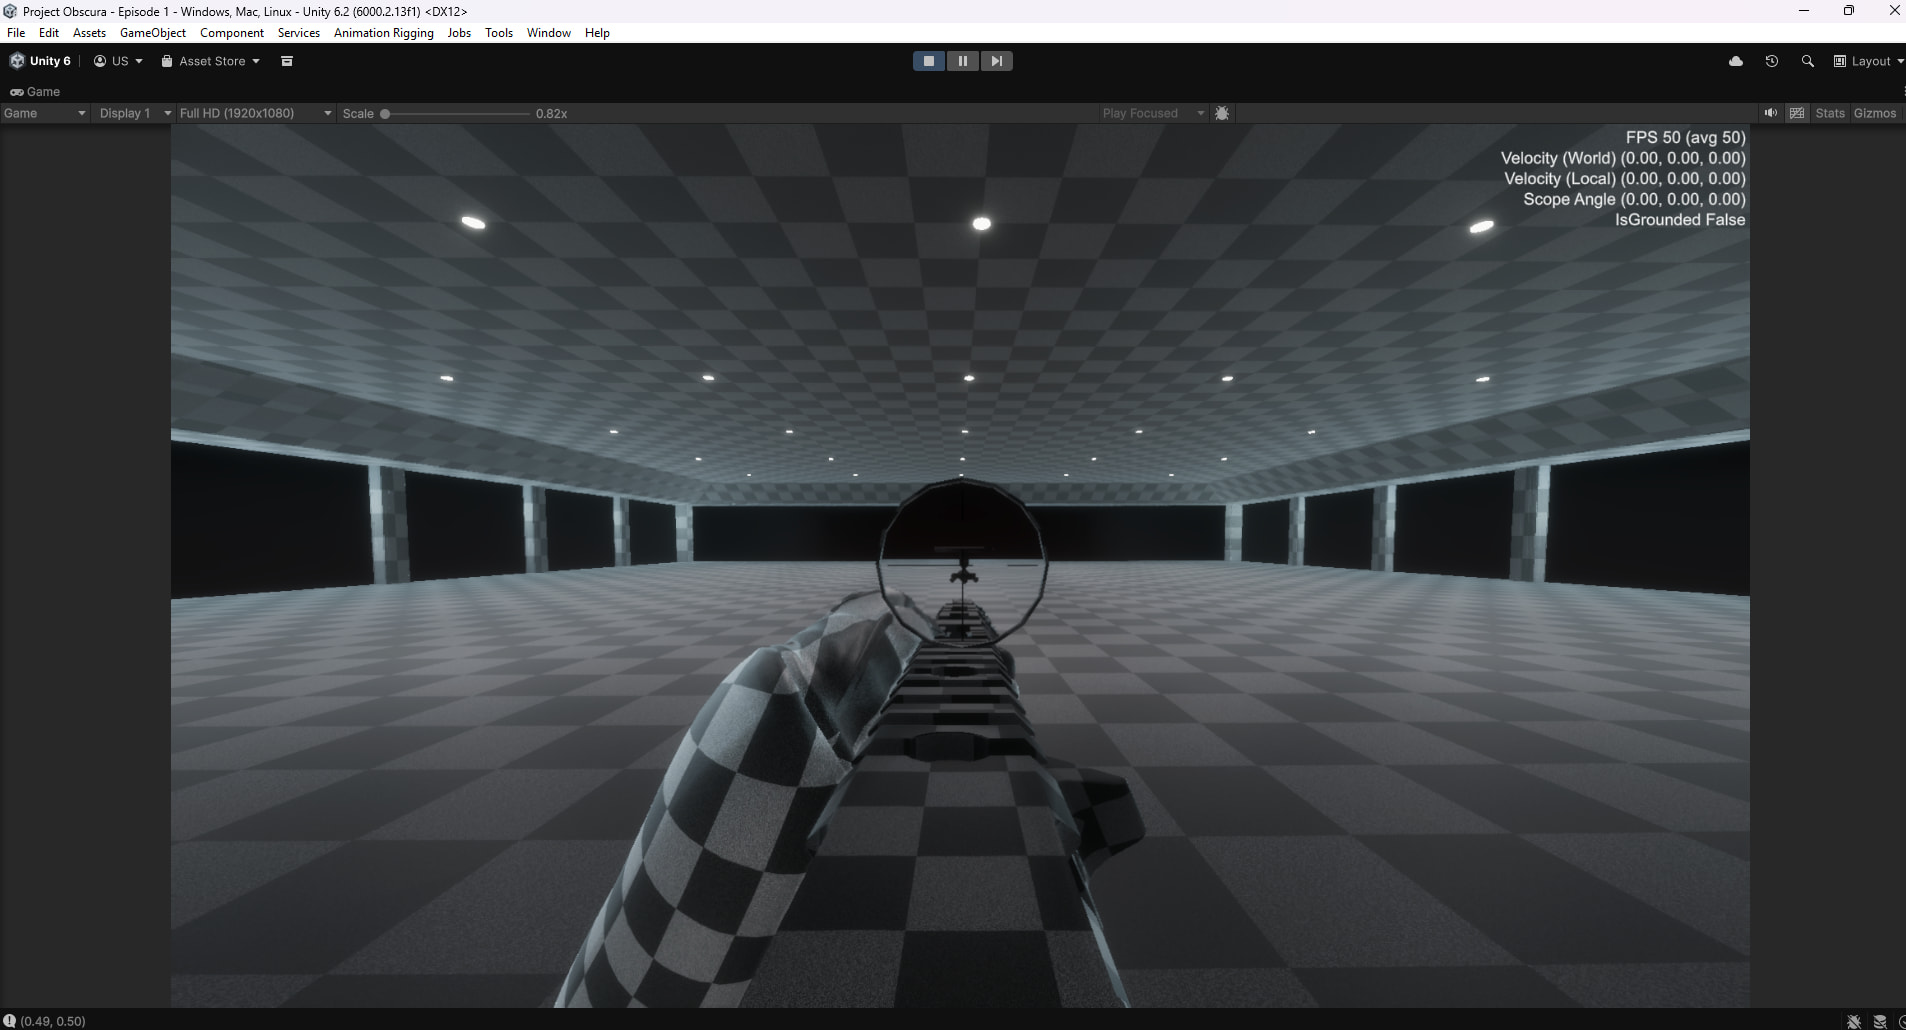This screenshot has width=1906, height=1030.
Task: Open the Layout selector at top right
Action: [1868, 60]
